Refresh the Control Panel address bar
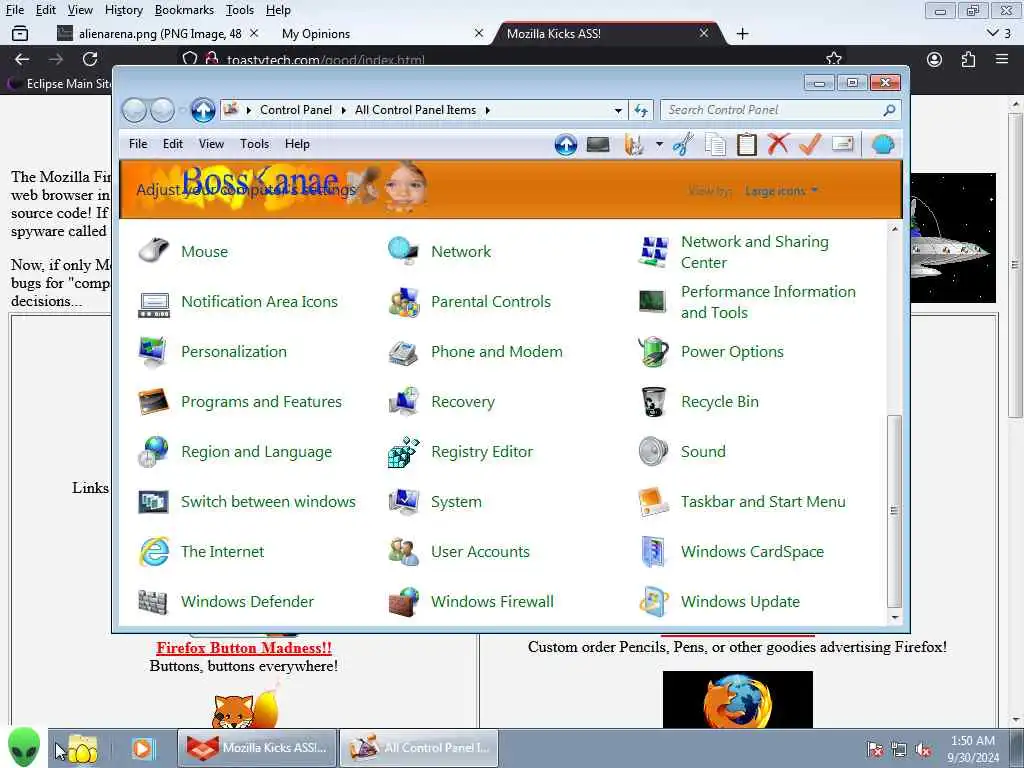Screen dimensions: 1024x768 click(641, 110)
